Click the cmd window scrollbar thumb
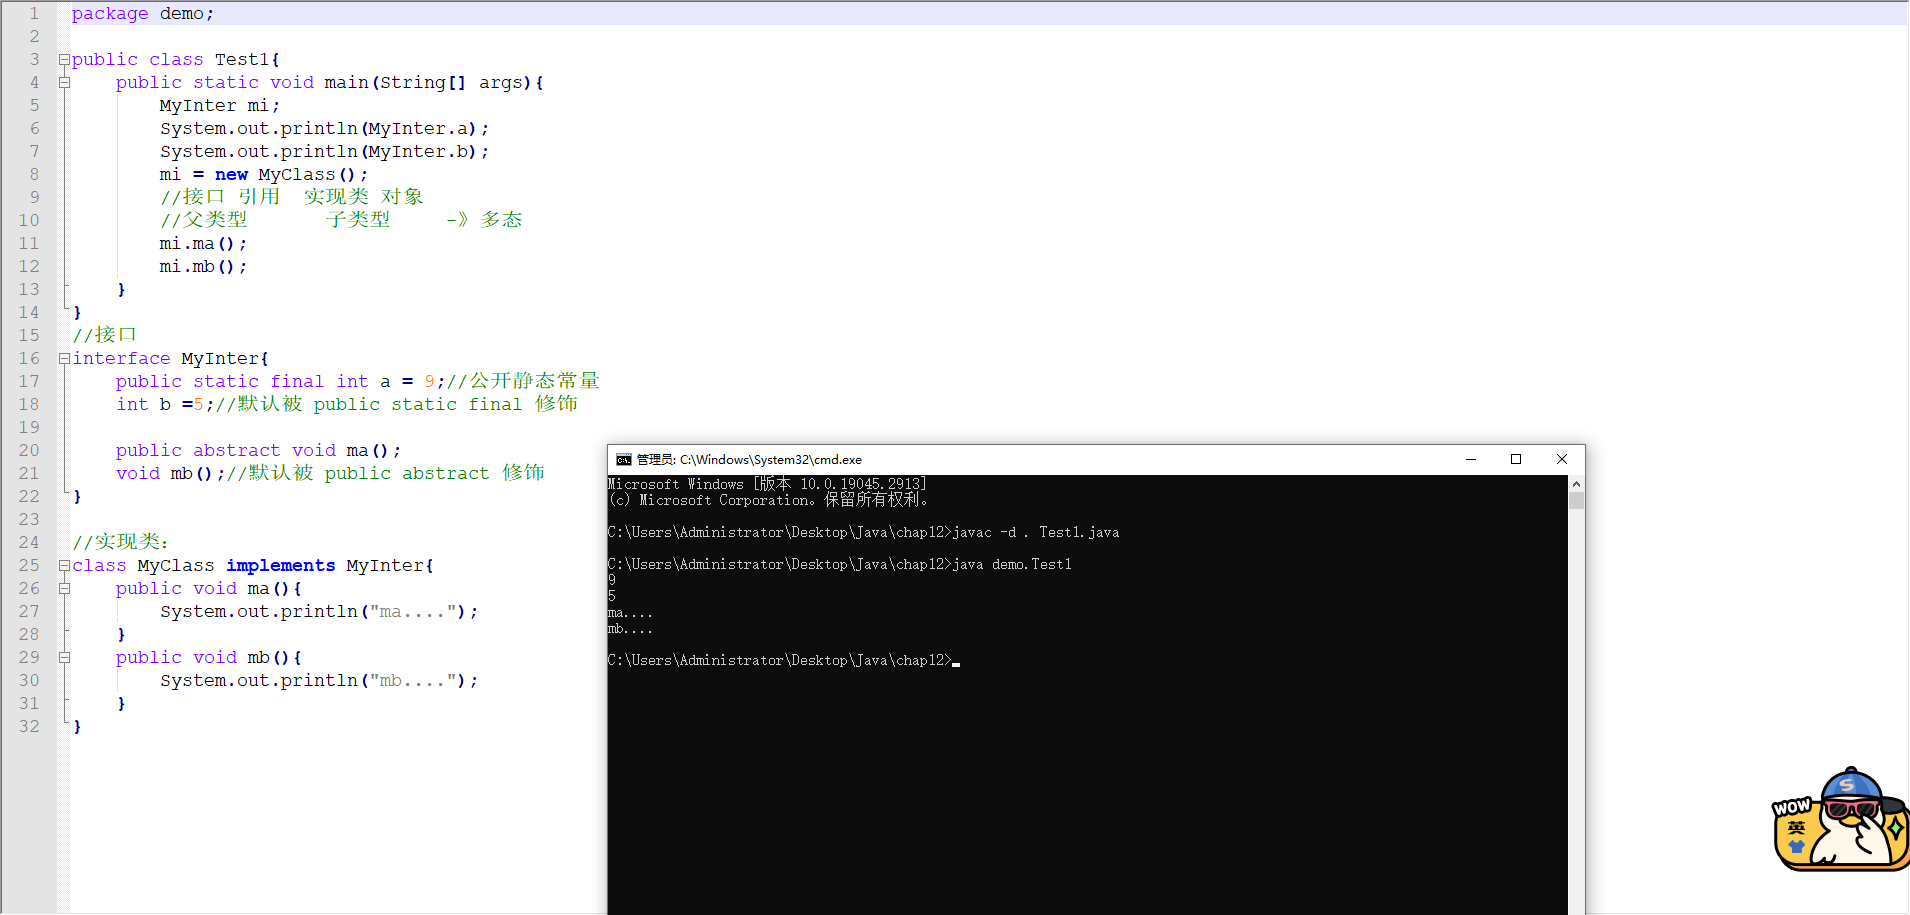This screenshot has width=1910, height=915. [1576, 501]
